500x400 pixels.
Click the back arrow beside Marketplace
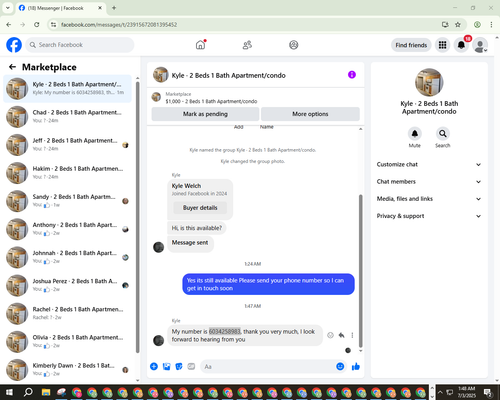coord(13,67)
